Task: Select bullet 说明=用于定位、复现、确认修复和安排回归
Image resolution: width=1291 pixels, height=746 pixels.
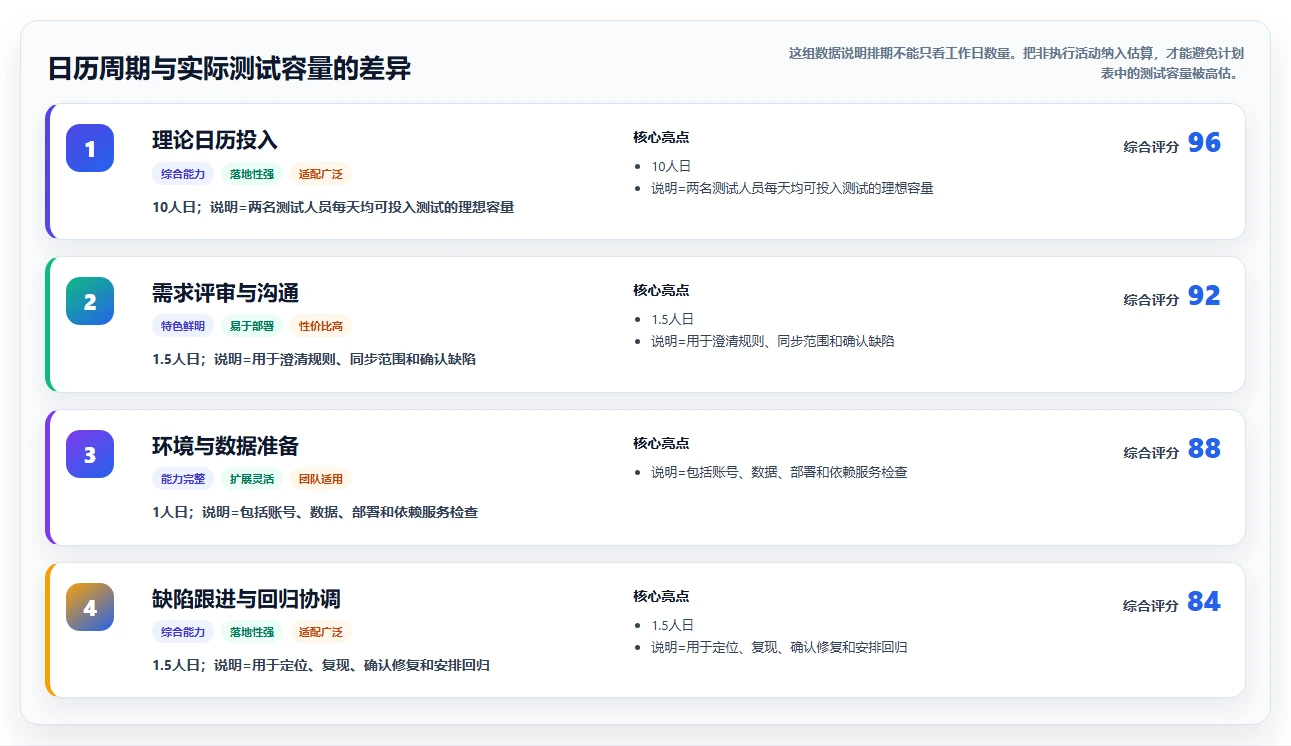Action: tap(779, 647)
